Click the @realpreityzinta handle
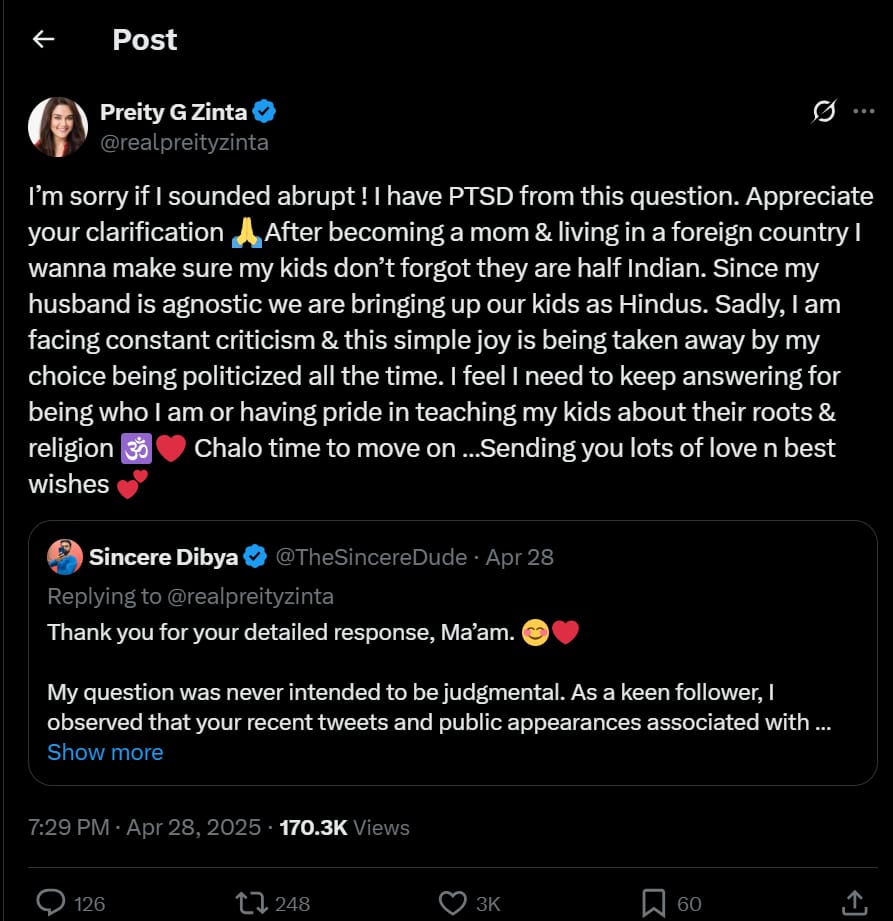 [184, 142]
